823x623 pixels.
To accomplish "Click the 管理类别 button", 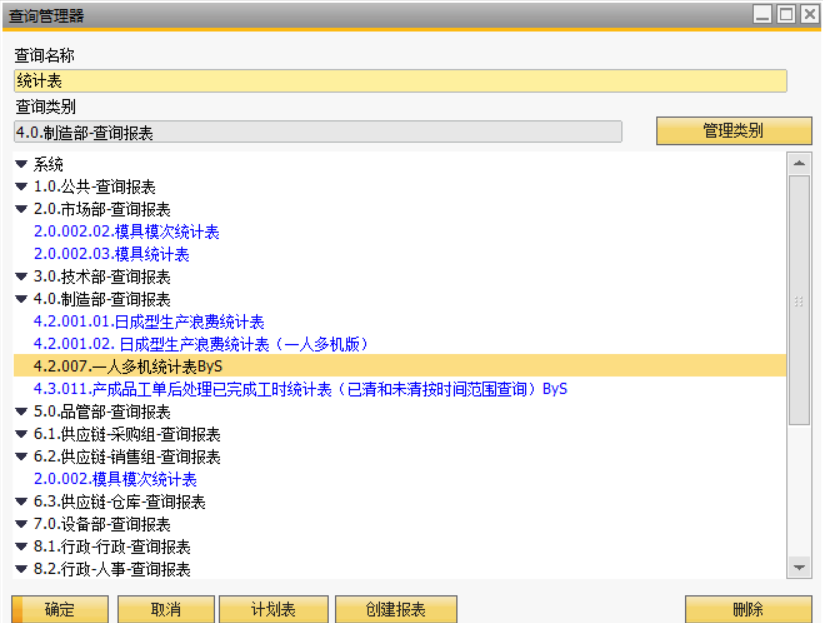I will tap(733, 131).
